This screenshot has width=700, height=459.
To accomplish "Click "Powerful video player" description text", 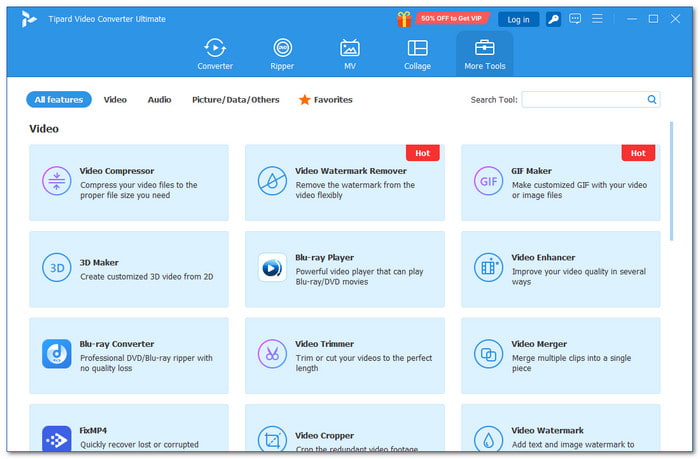I will pyautogui.click(x=359, y=276).
